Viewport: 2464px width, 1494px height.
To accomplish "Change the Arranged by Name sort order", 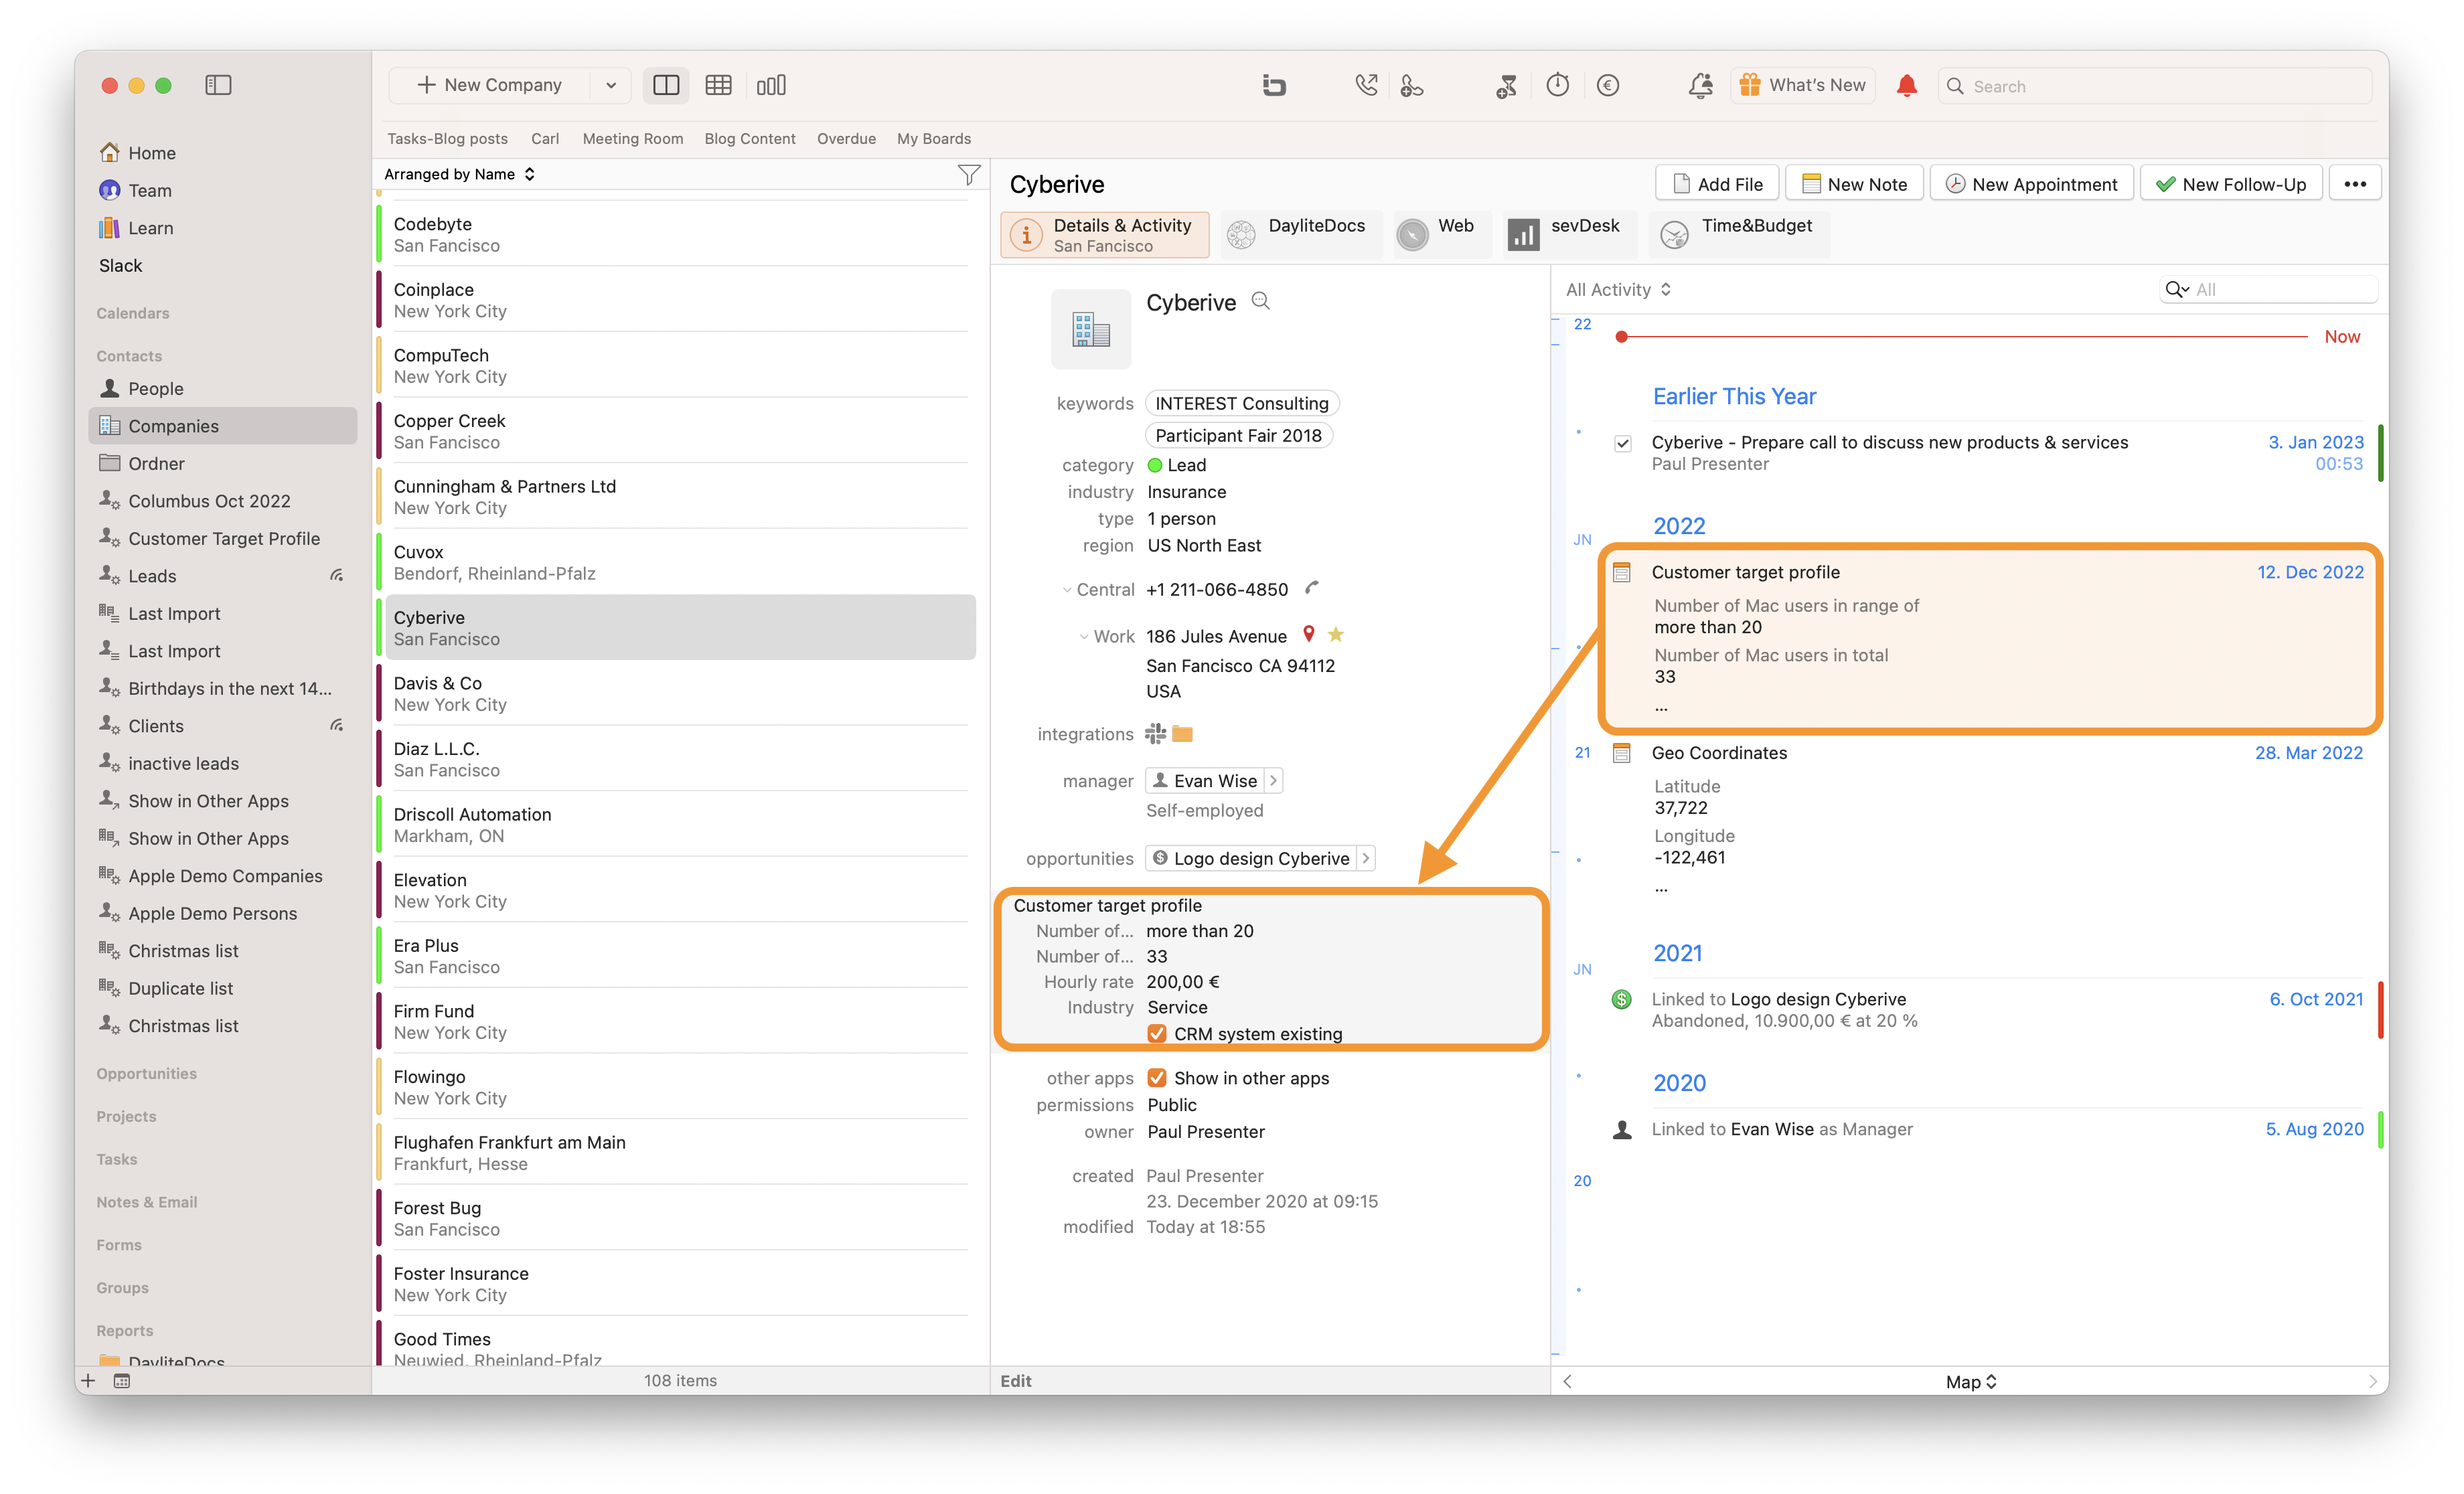I will (x=460, y=174).
